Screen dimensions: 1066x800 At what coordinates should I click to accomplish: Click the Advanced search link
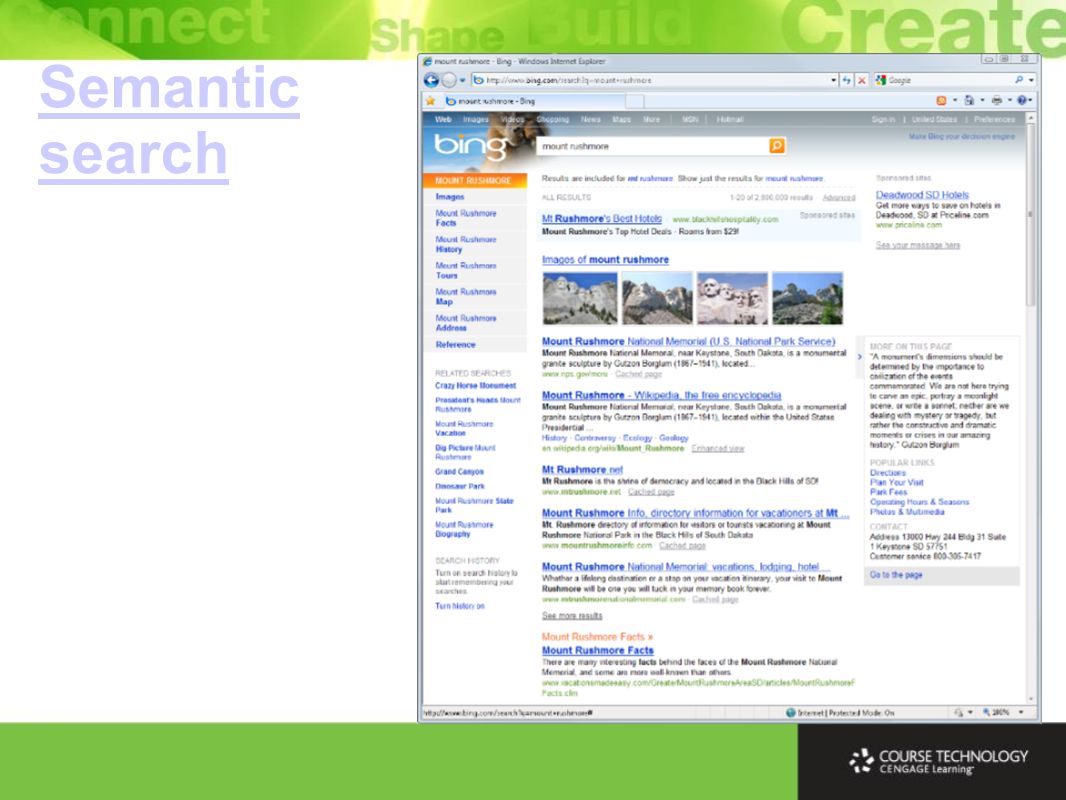point(838,198)
